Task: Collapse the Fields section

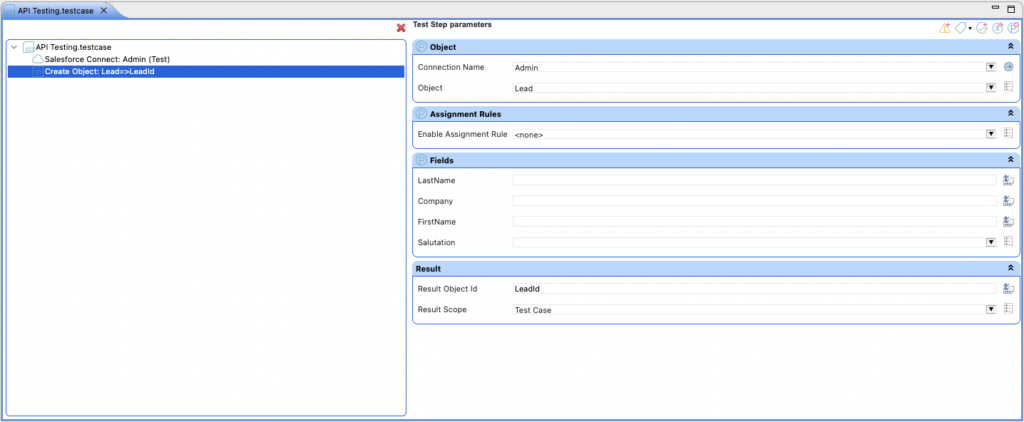Action: (1010, 160)
